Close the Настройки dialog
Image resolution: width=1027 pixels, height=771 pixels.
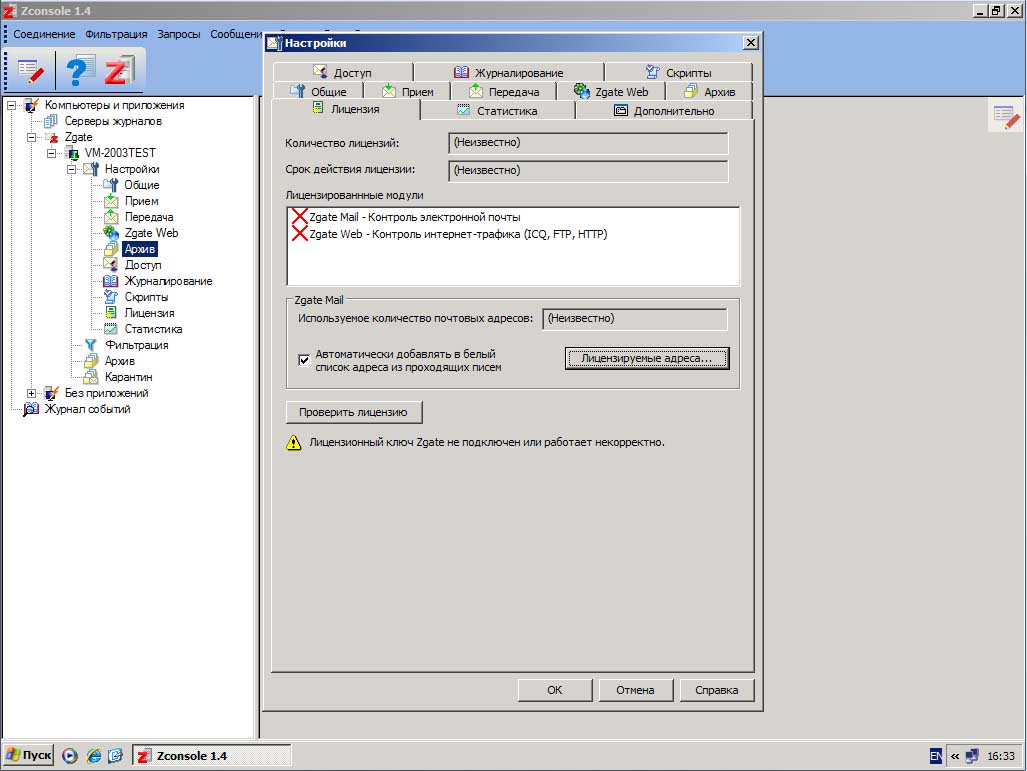[751, 43]
